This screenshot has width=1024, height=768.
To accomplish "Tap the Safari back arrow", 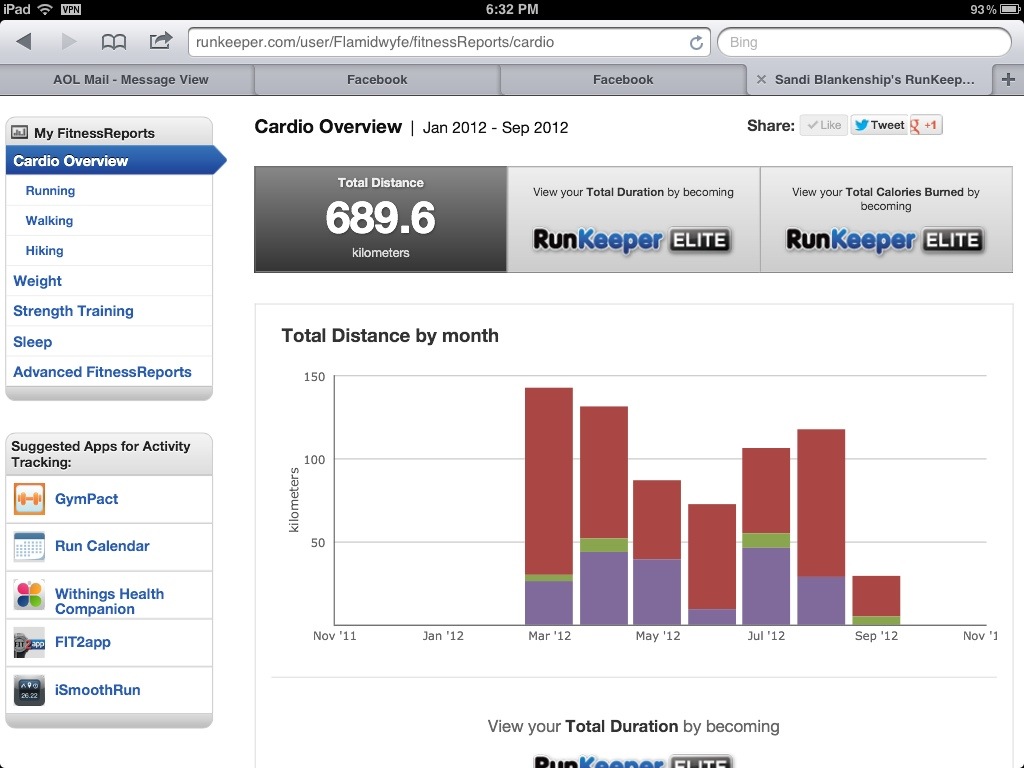I will pyautogui.click(x=24, y=42).
